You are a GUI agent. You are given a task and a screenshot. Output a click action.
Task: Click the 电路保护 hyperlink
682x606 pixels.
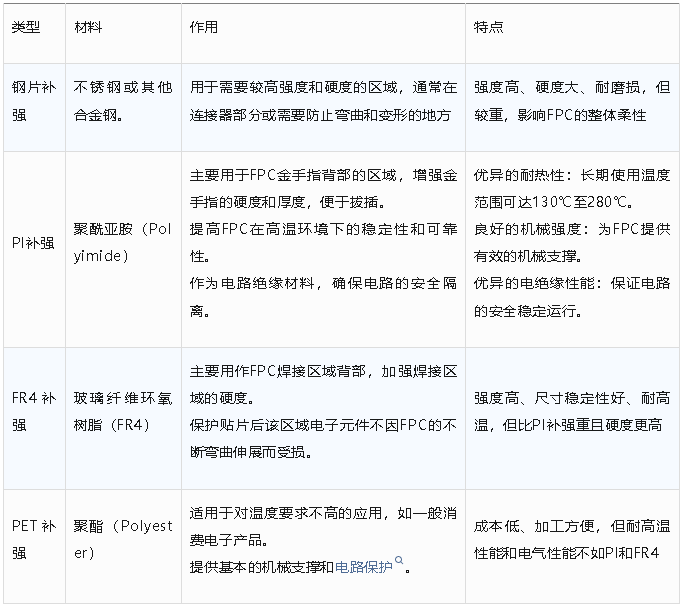tap(364, 567)
